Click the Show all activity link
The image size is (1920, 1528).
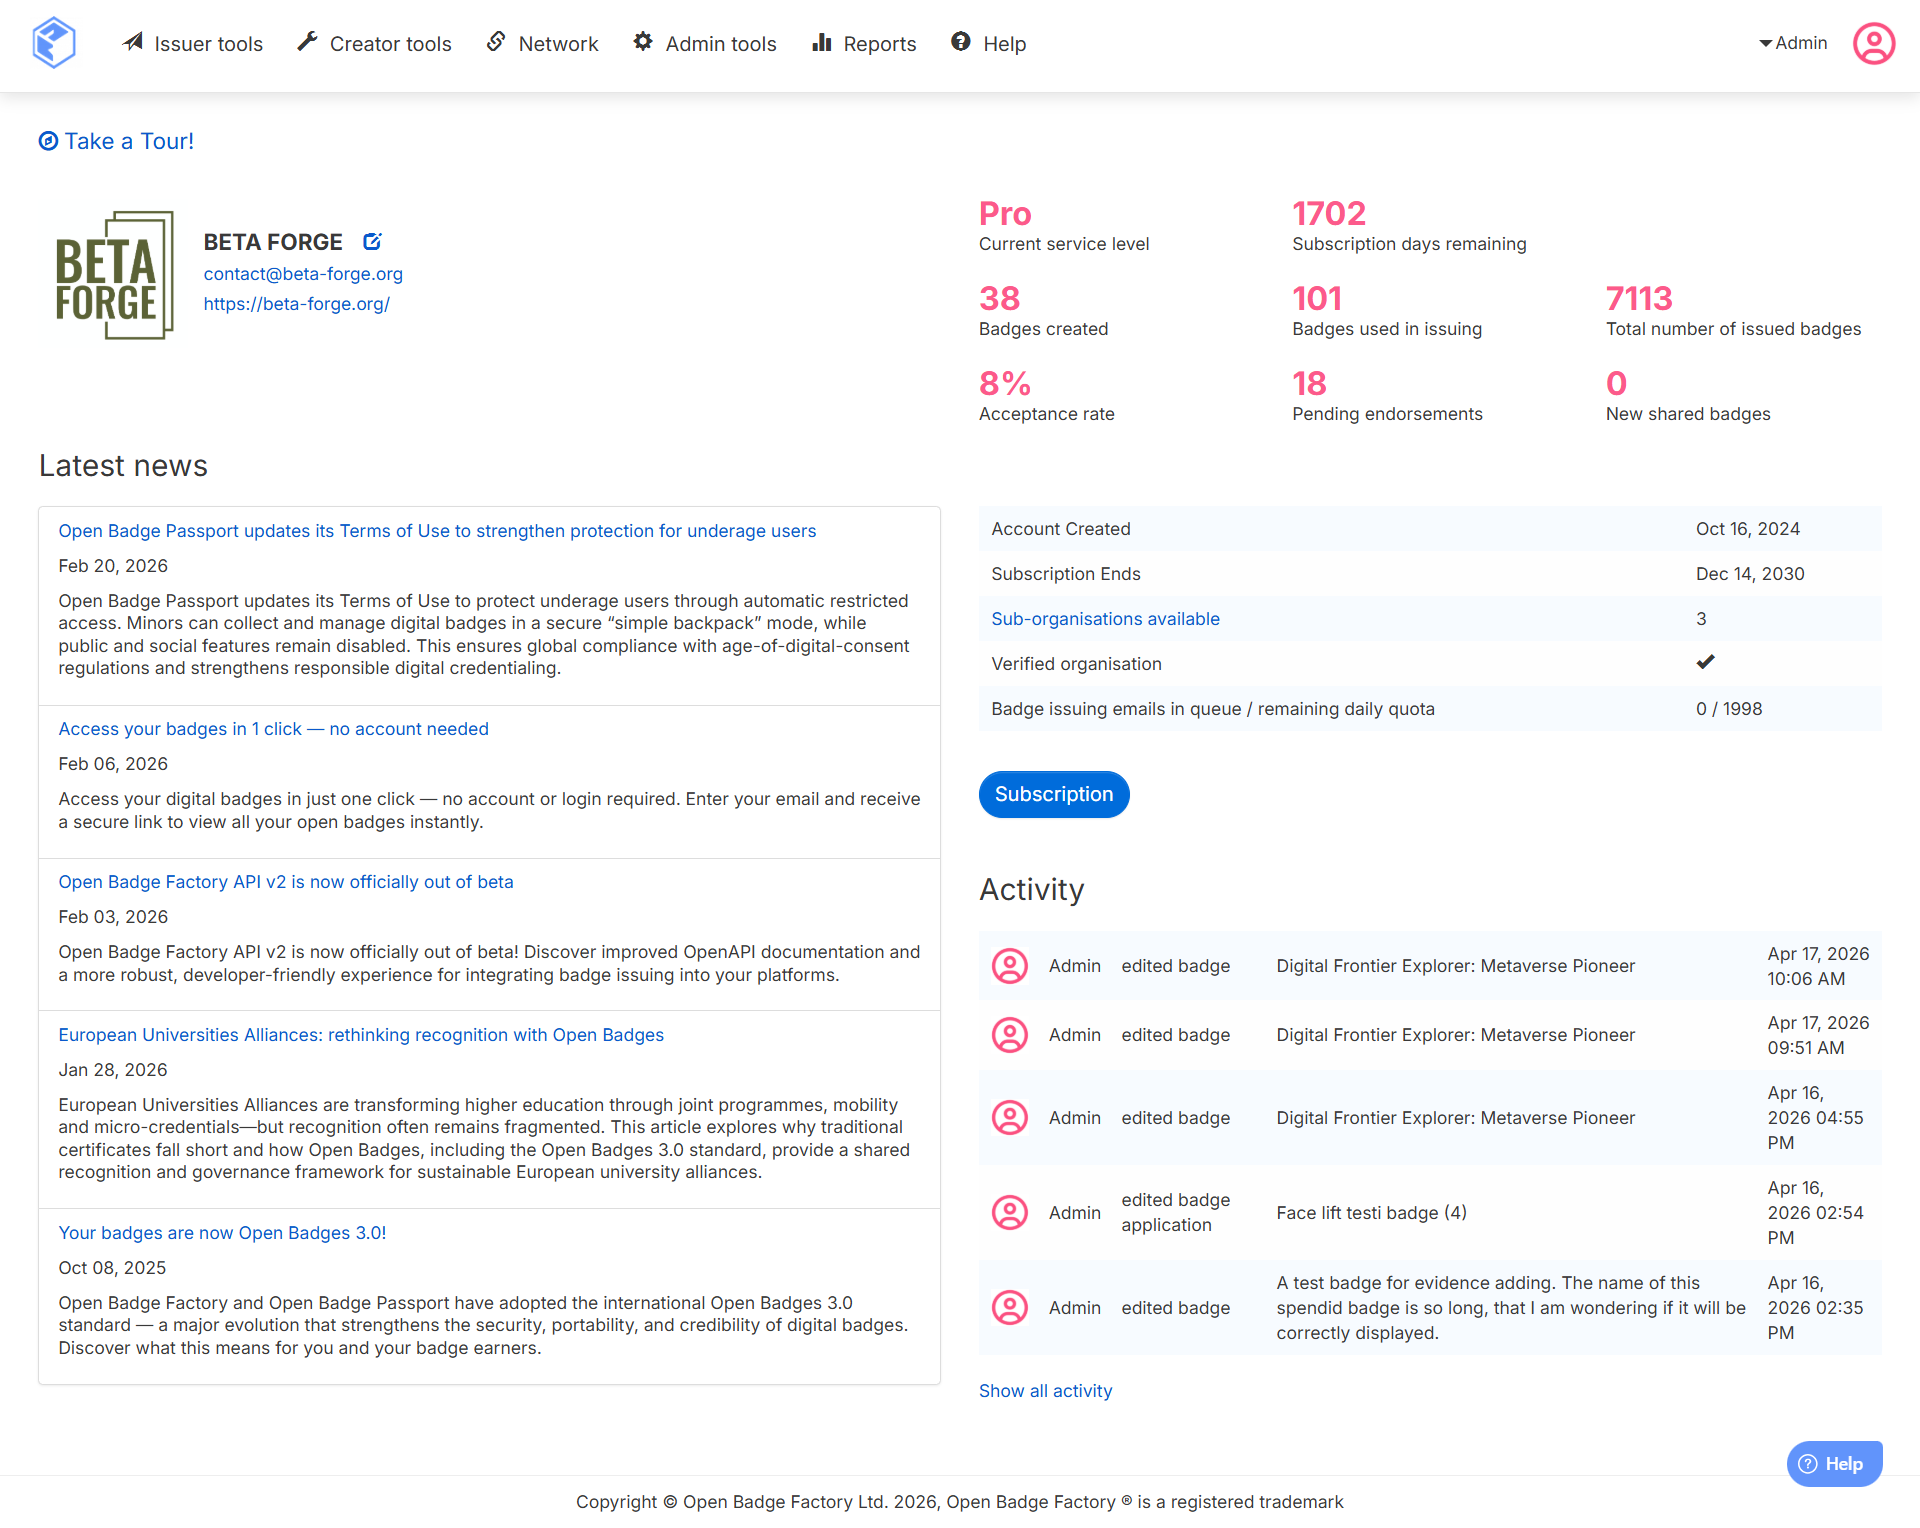pyautogui.click(x=1045, y=1391)
